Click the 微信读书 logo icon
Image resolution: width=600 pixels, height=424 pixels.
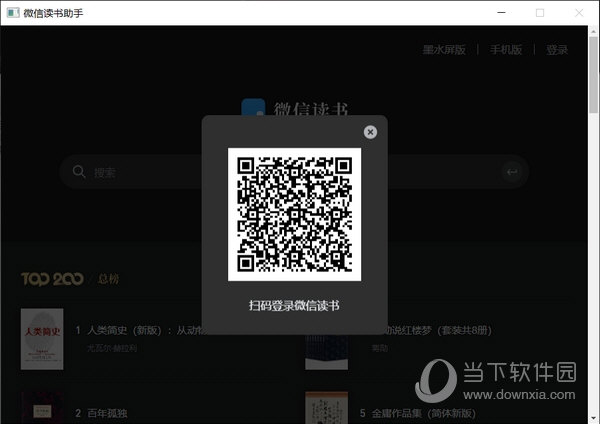coord(253,107)
